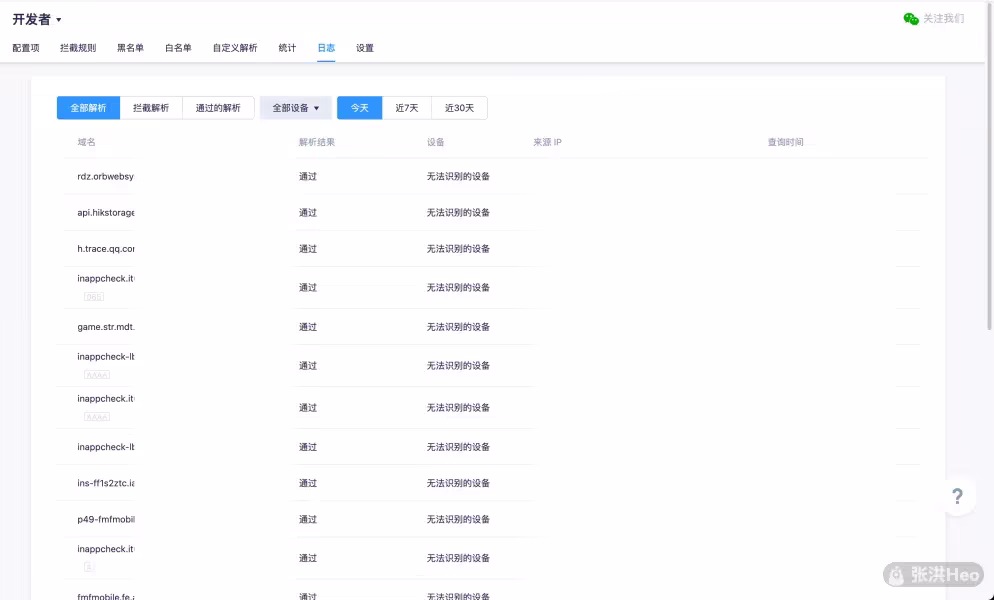Screen dimensions: 994x600
Task: Click the small tag under first inappcheck.it domain
Action: (94, 297)
